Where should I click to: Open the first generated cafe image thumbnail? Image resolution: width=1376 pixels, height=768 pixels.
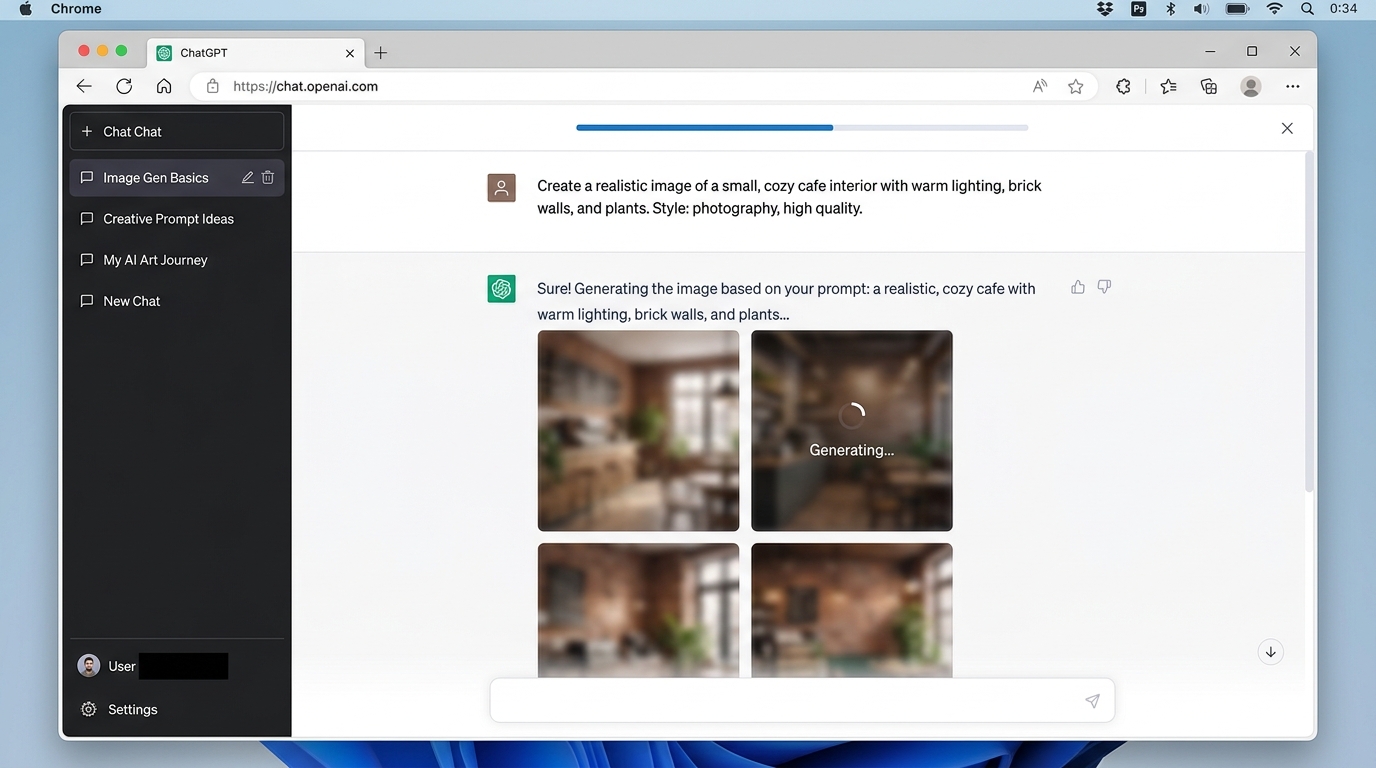coord(638,431)
